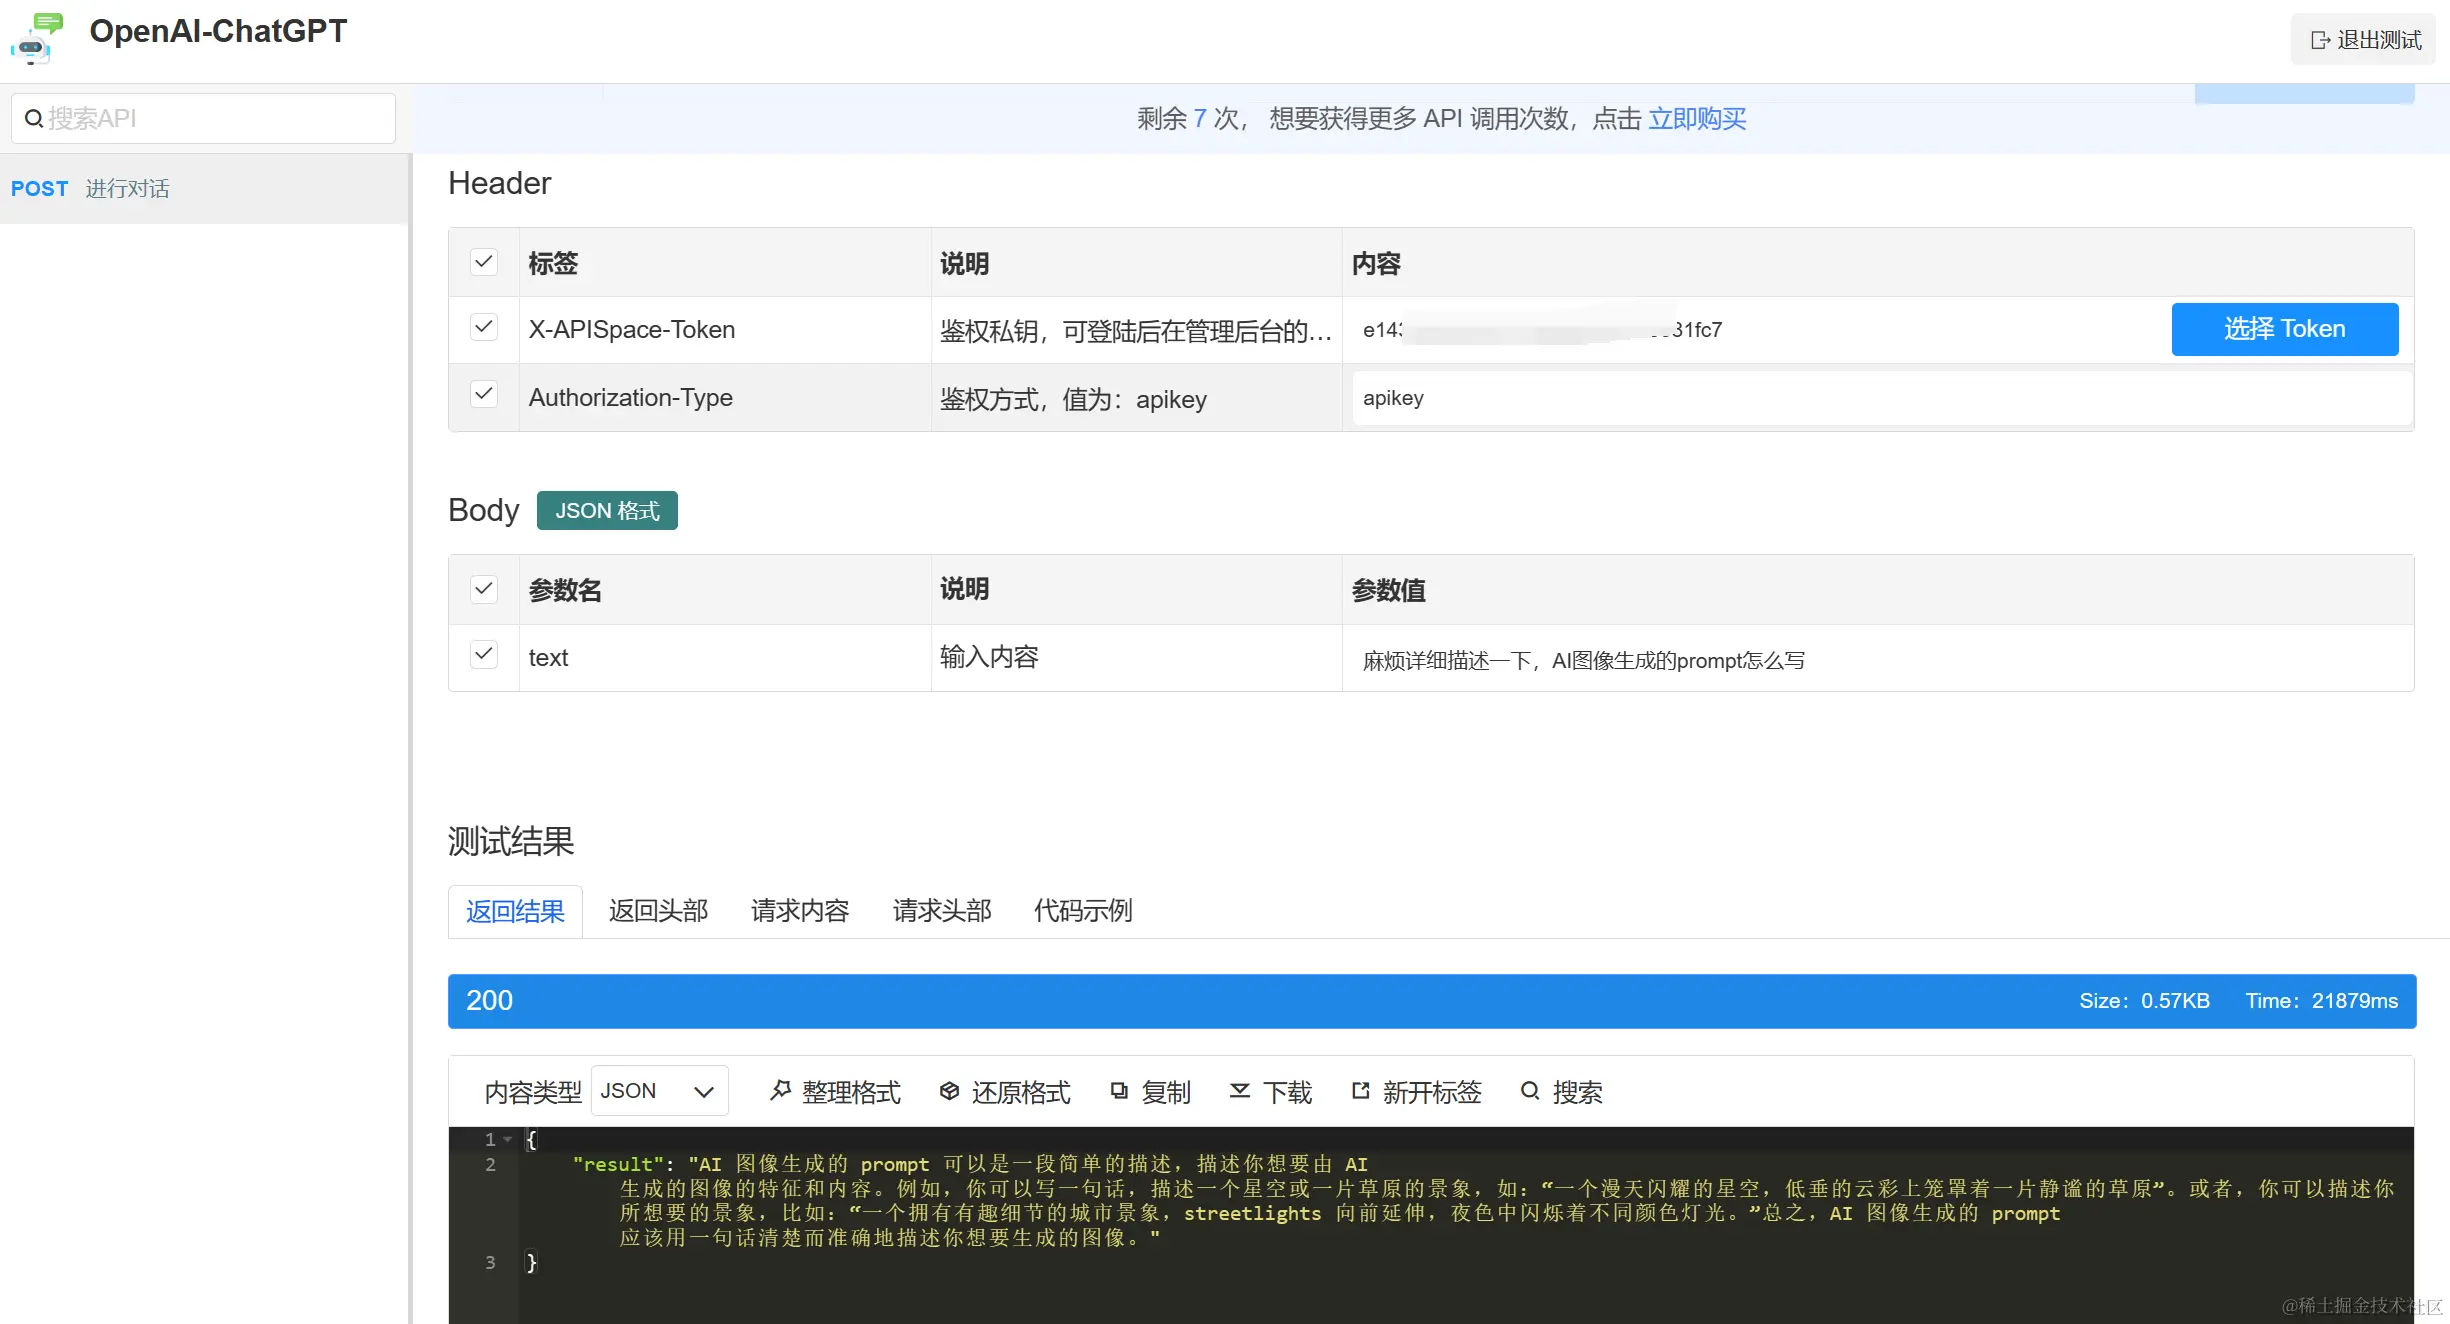2450x1324 pixels.
Task: Click the 复制 copy icon
Action: pos(1119,1091)
